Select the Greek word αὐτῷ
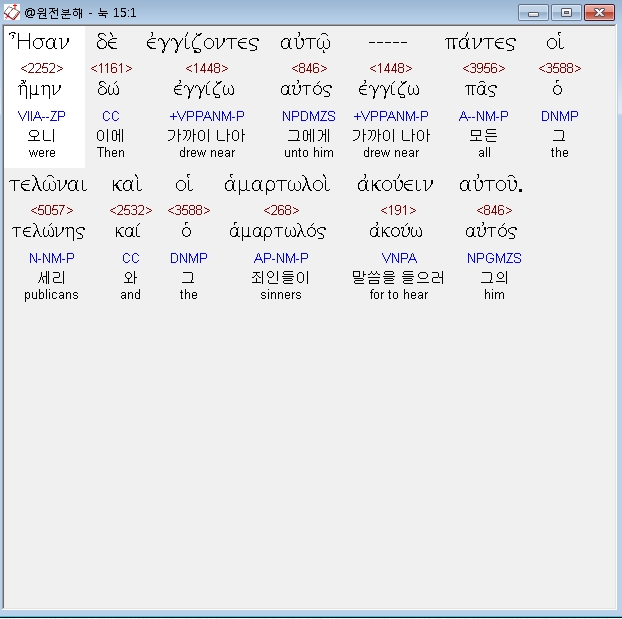 click(305, 42)
